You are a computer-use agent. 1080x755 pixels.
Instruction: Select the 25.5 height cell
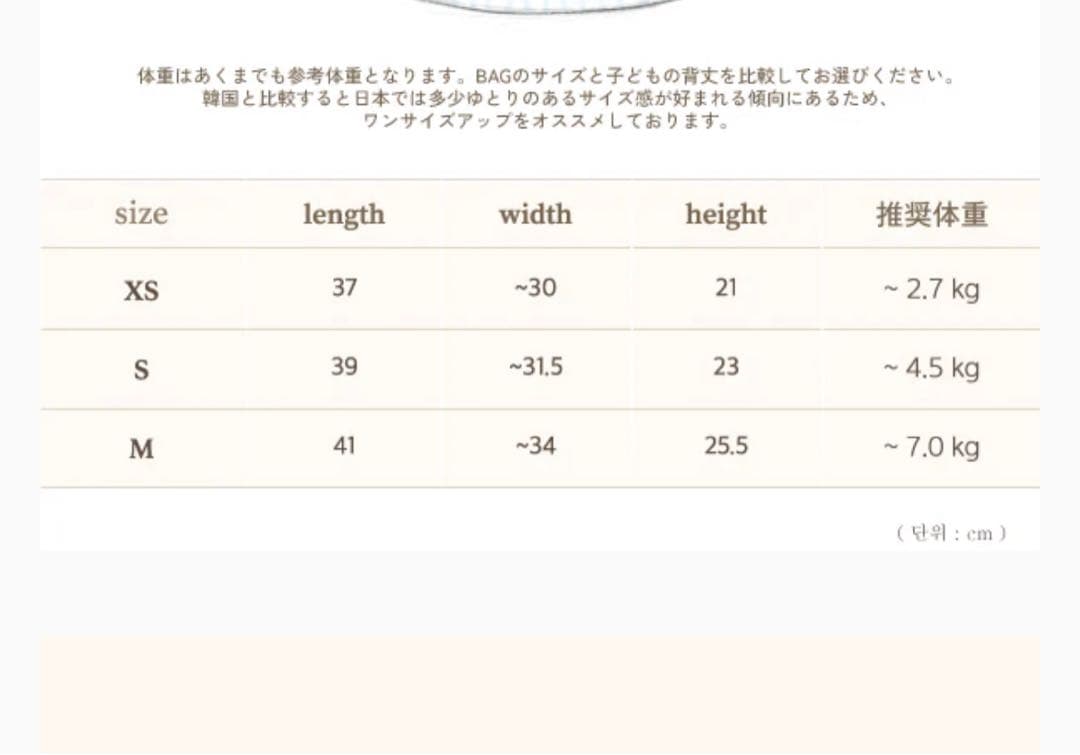click(726, 446)
